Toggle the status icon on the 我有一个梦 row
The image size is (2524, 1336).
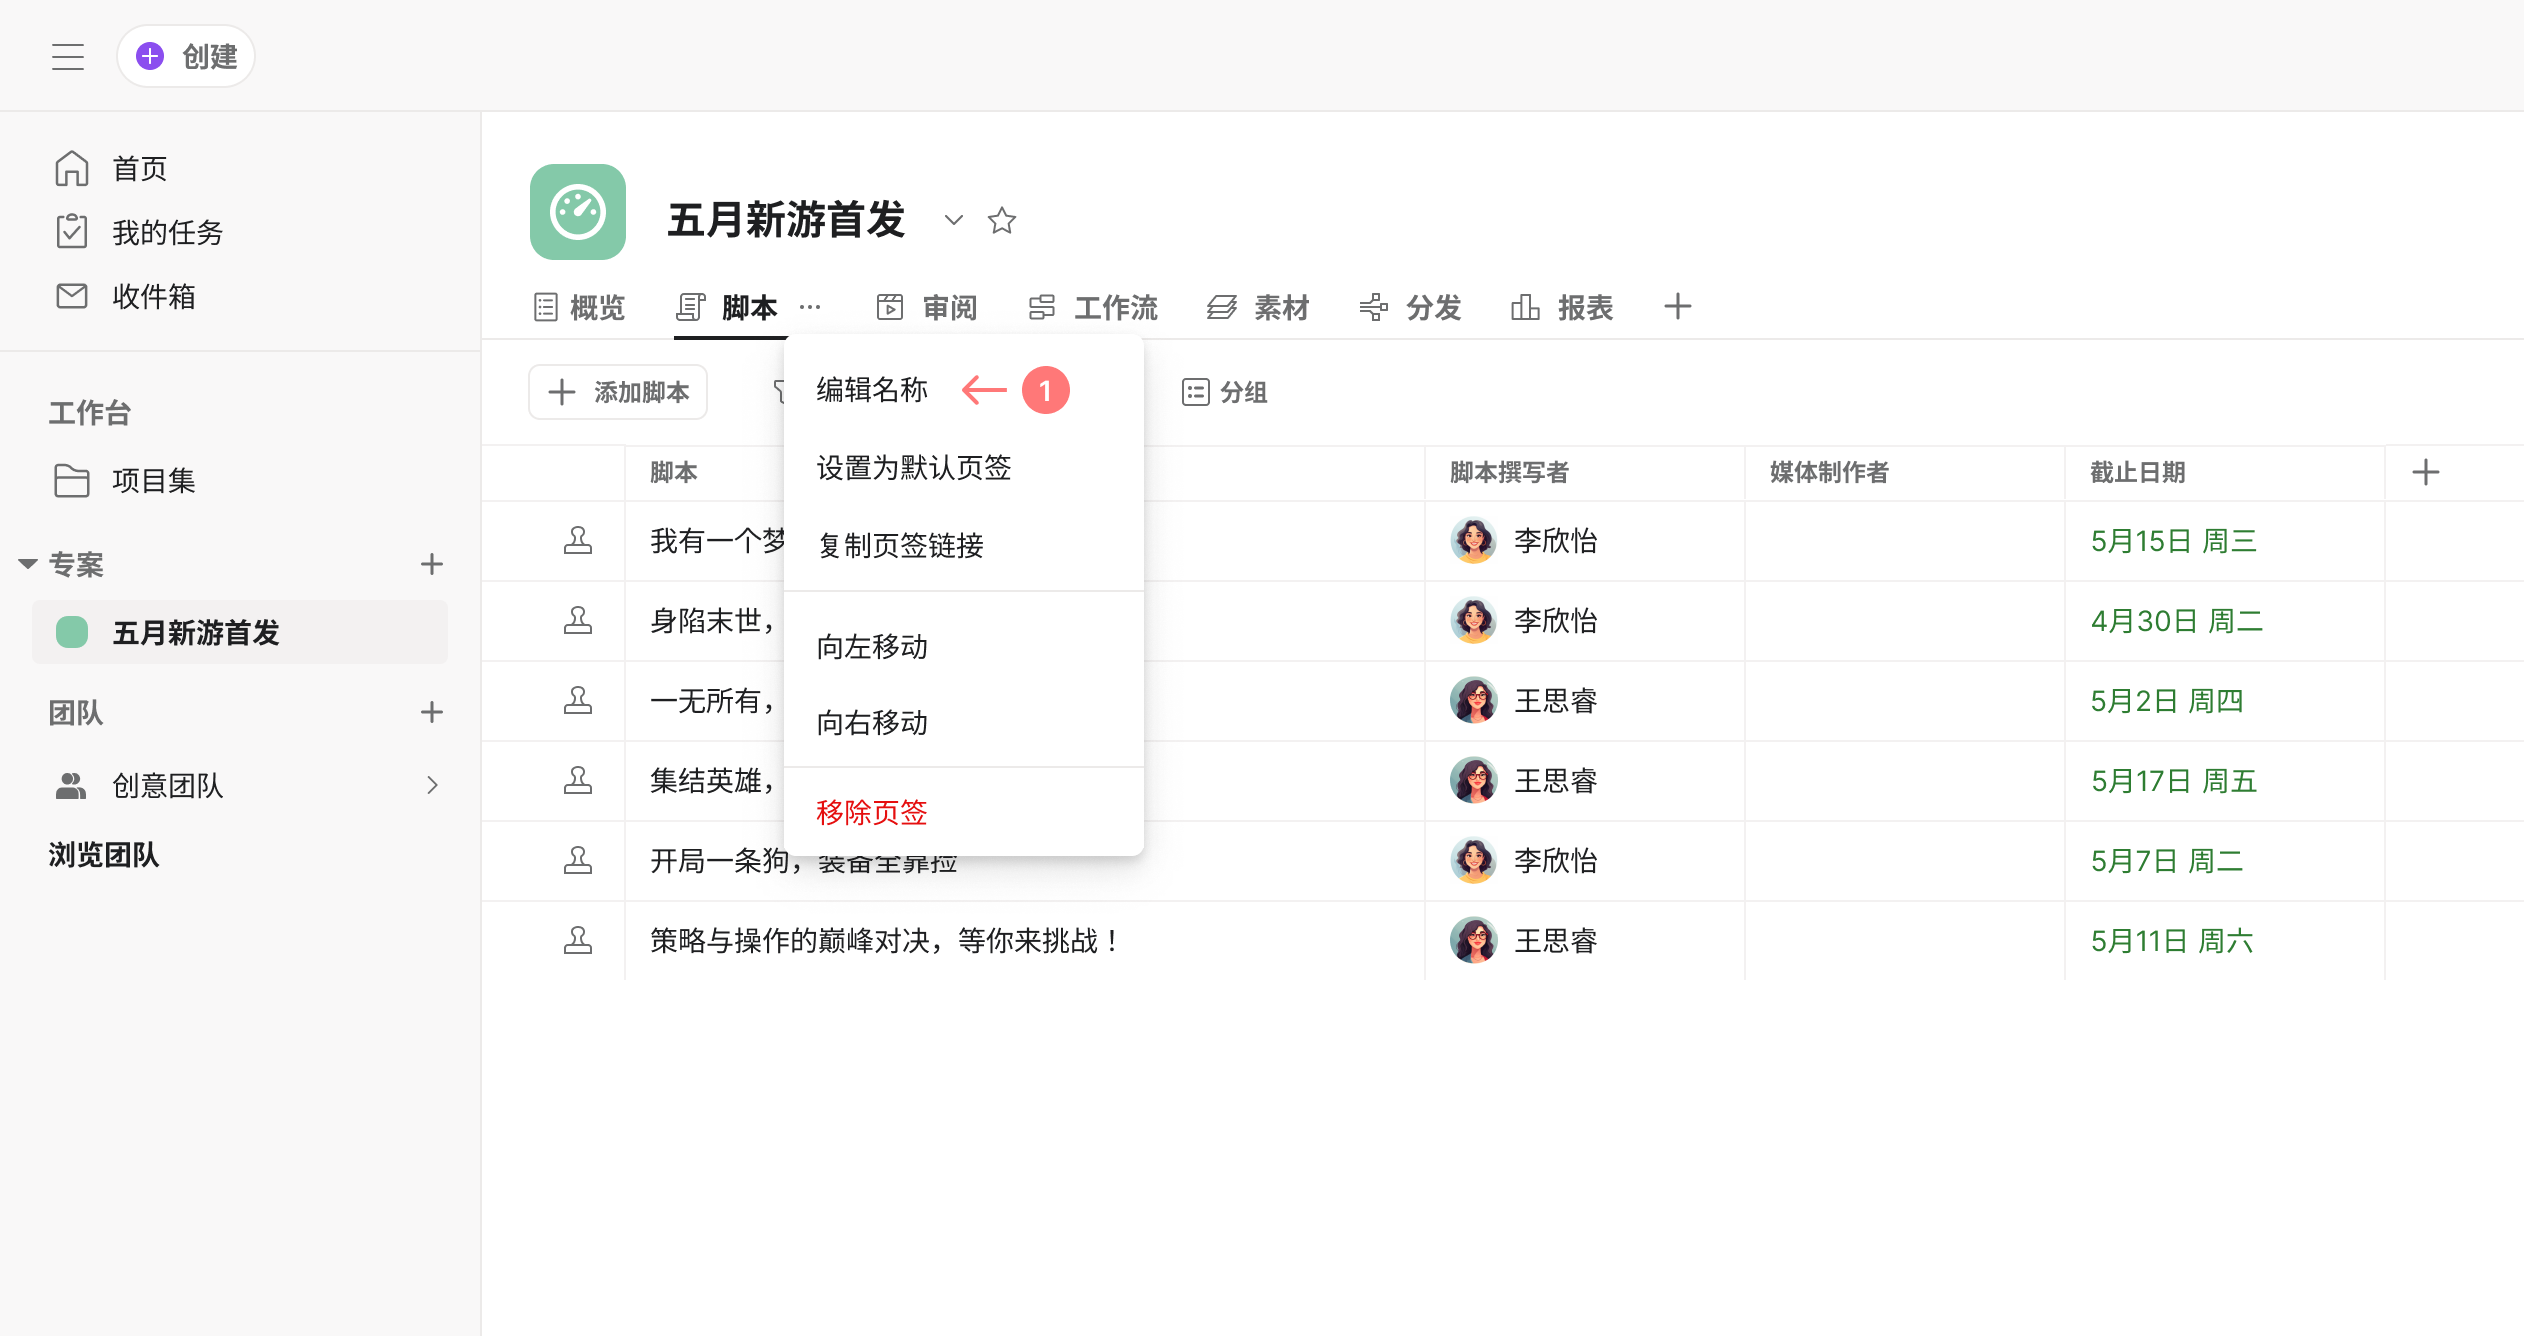577,541
